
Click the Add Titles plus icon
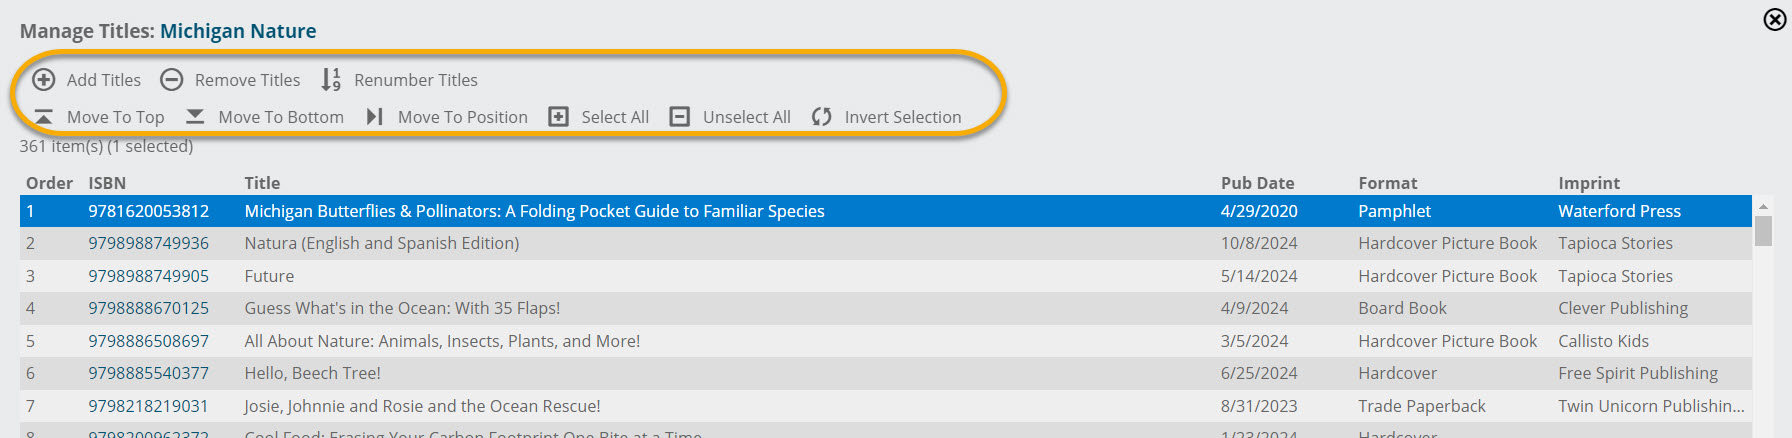(44, 79)
